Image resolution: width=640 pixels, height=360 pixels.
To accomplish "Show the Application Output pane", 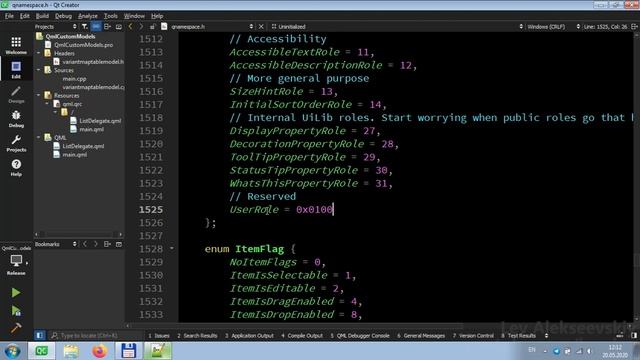I will pyautogui.click(x=249, y=336).
